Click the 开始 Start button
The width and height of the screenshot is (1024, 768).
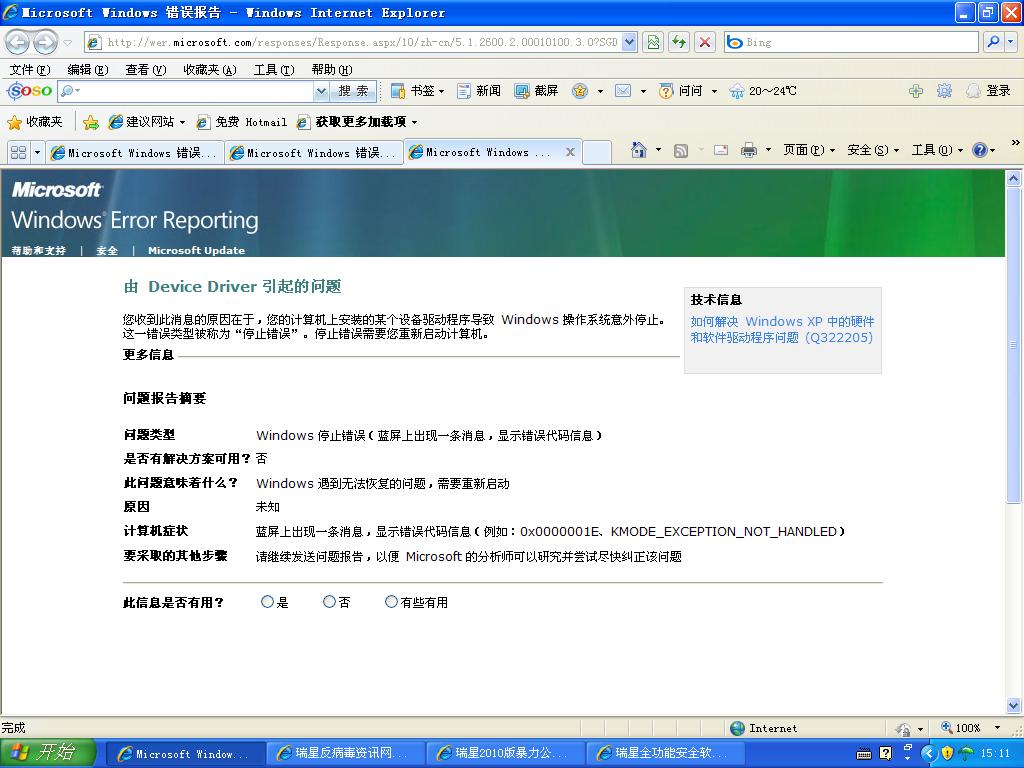[x=47, y=753]
